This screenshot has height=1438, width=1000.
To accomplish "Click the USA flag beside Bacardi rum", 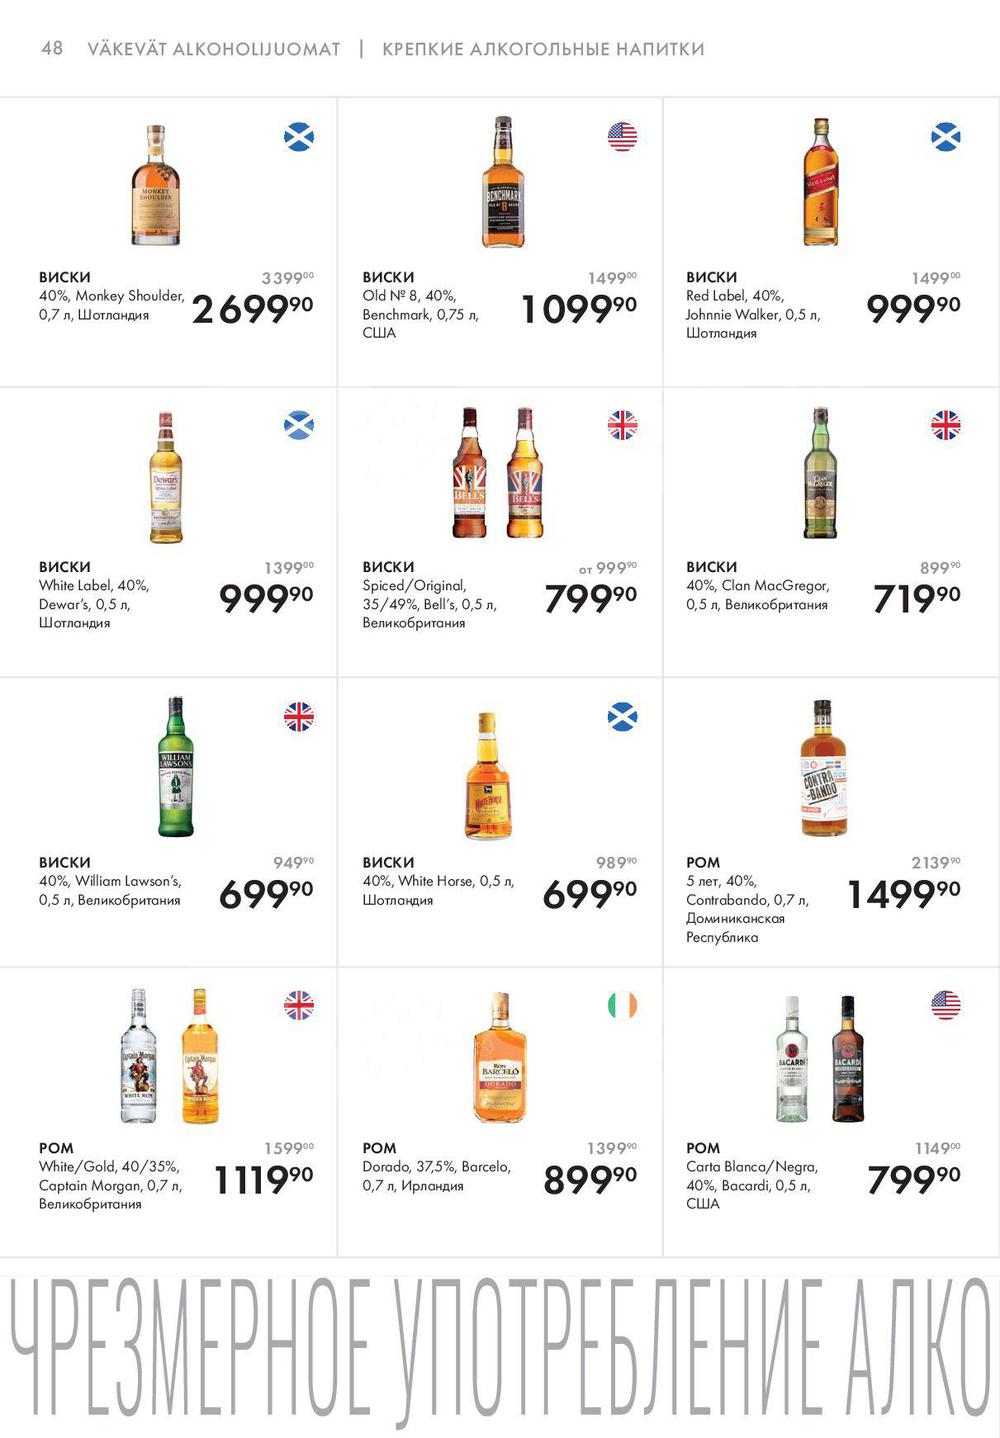I will (945, 1005).
